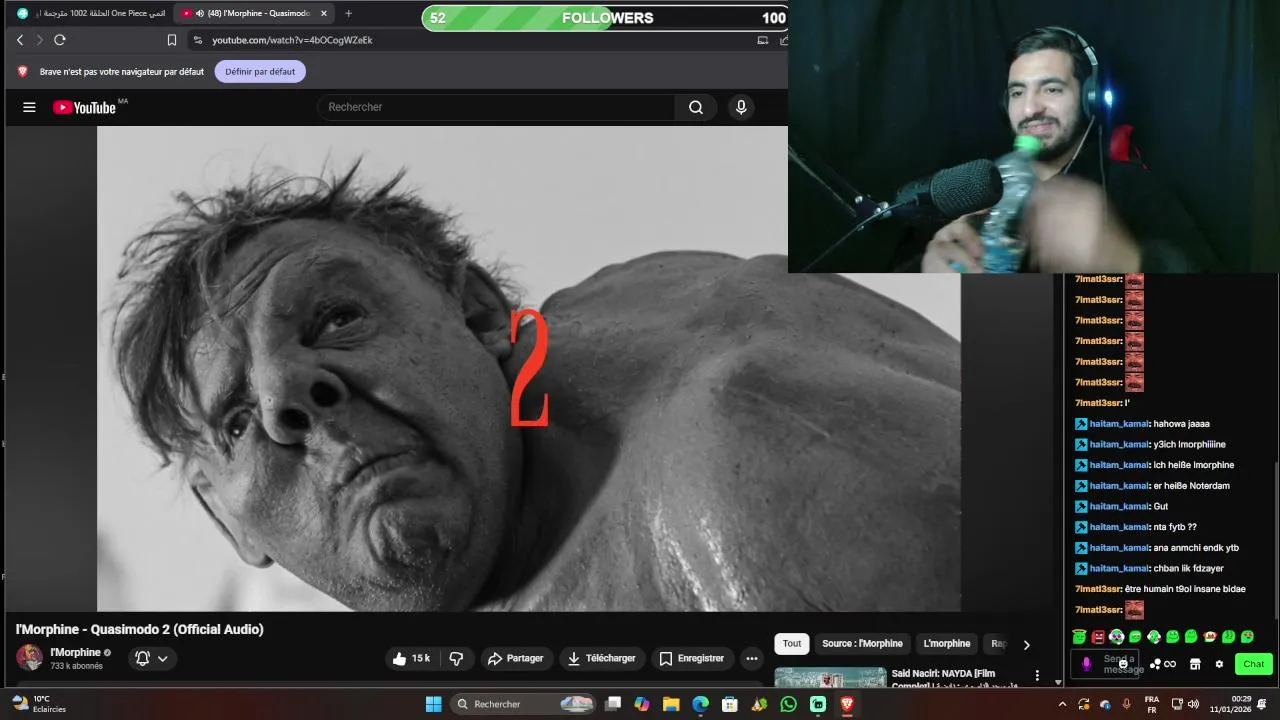Open the YouTube hamburger guide menu

[x=29, y=107]
